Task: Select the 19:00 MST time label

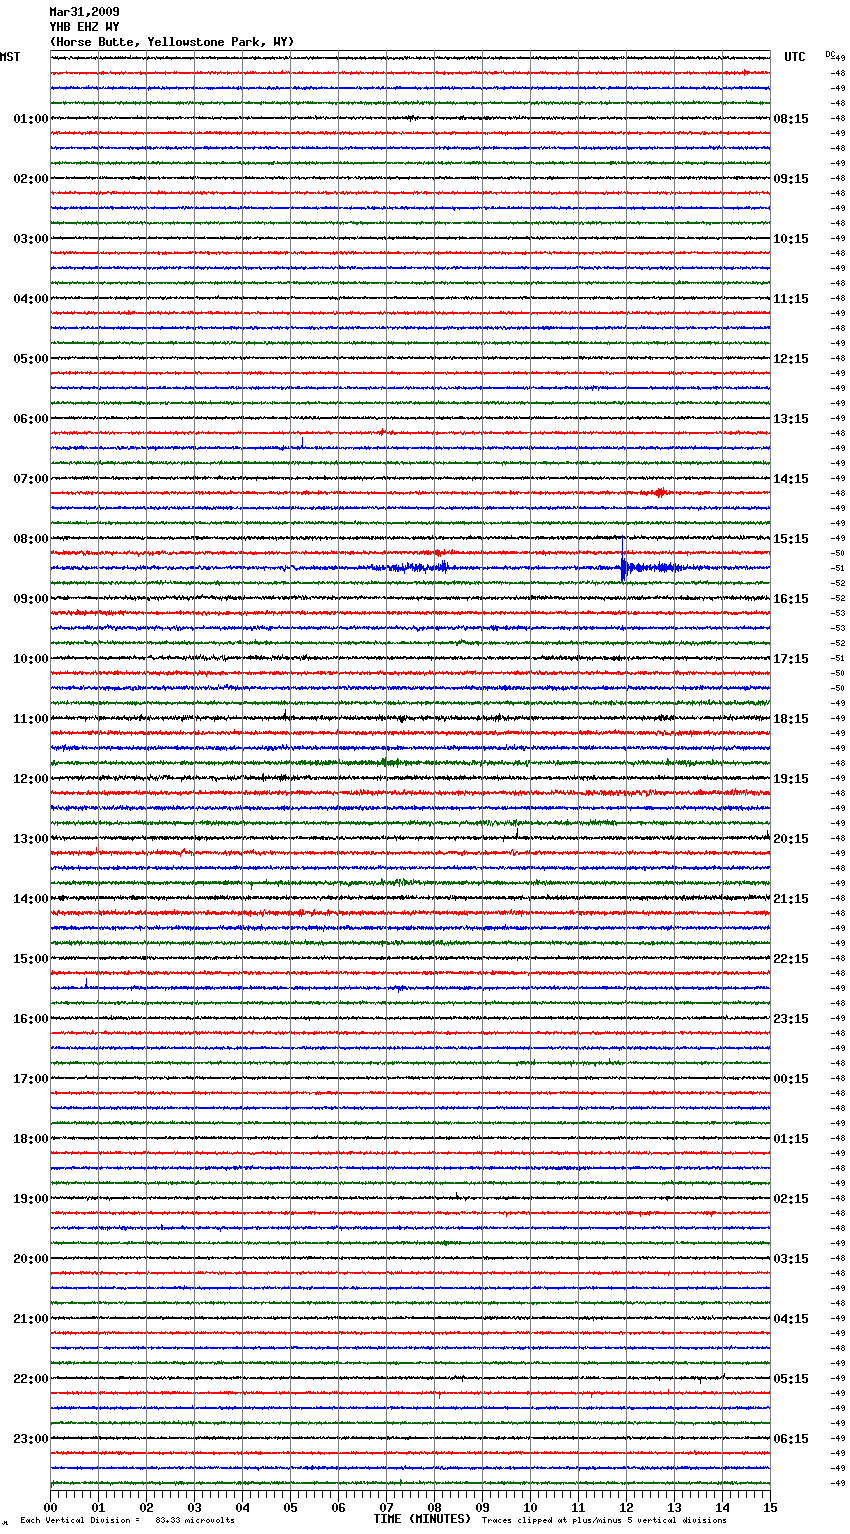Action: [x=31, y=1199]
